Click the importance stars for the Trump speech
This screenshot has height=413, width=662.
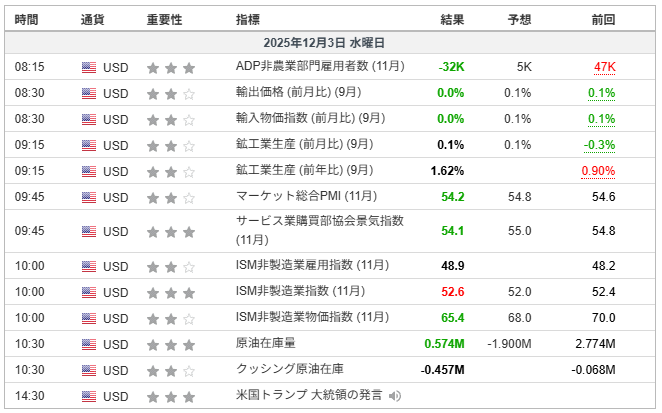170,396
